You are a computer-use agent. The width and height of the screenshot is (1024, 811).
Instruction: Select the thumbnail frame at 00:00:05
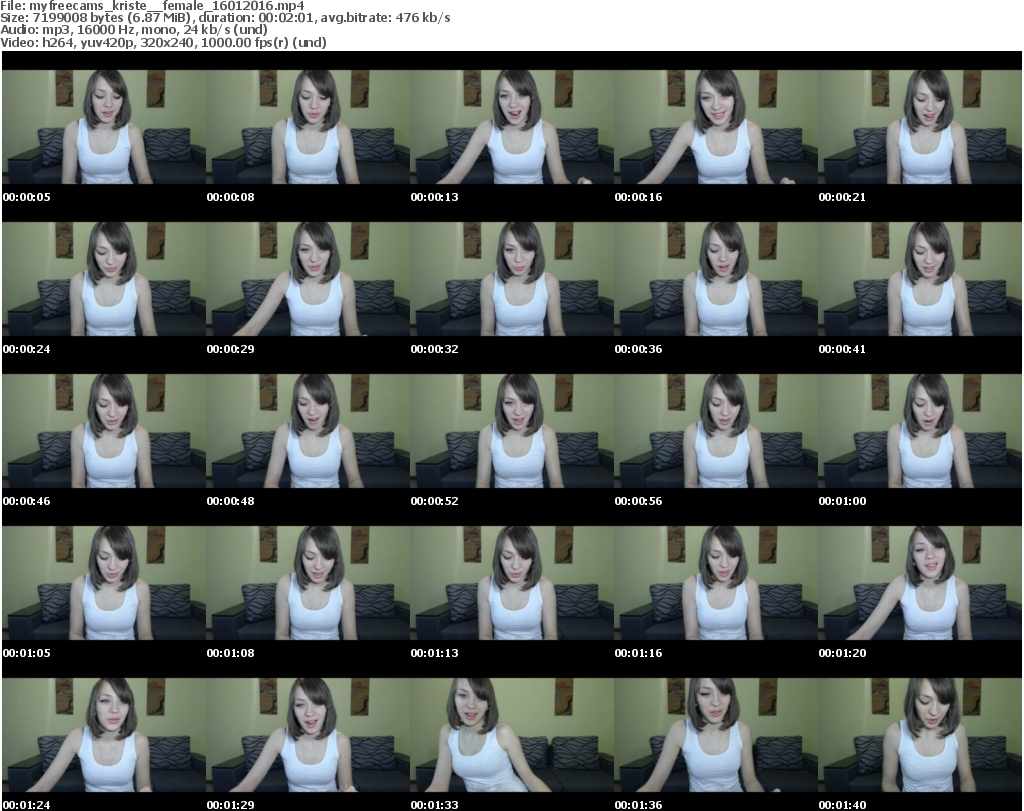(x=104, y=127)
